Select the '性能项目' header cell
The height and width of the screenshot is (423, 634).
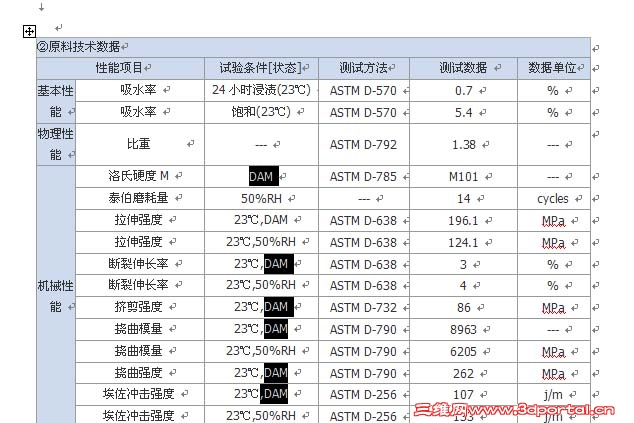tap(120, 68)
